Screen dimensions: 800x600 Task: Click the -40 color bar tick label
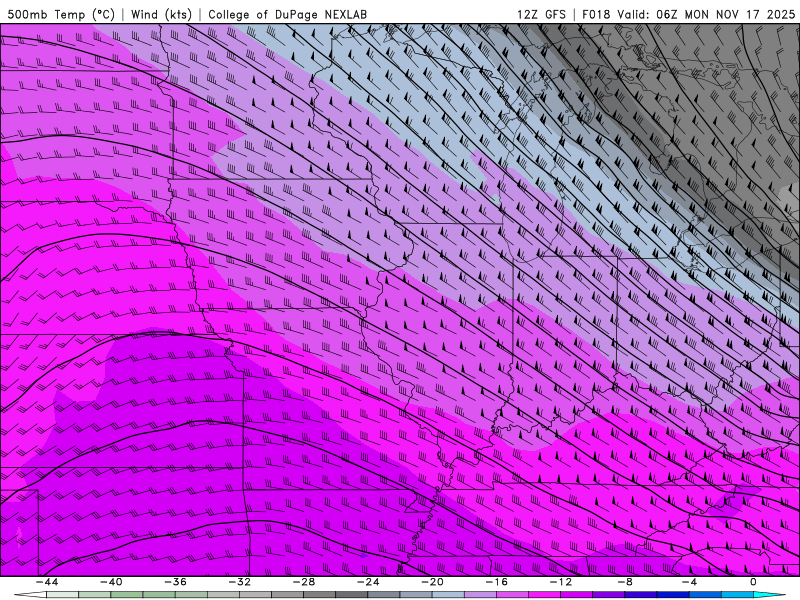pos(111,582)
